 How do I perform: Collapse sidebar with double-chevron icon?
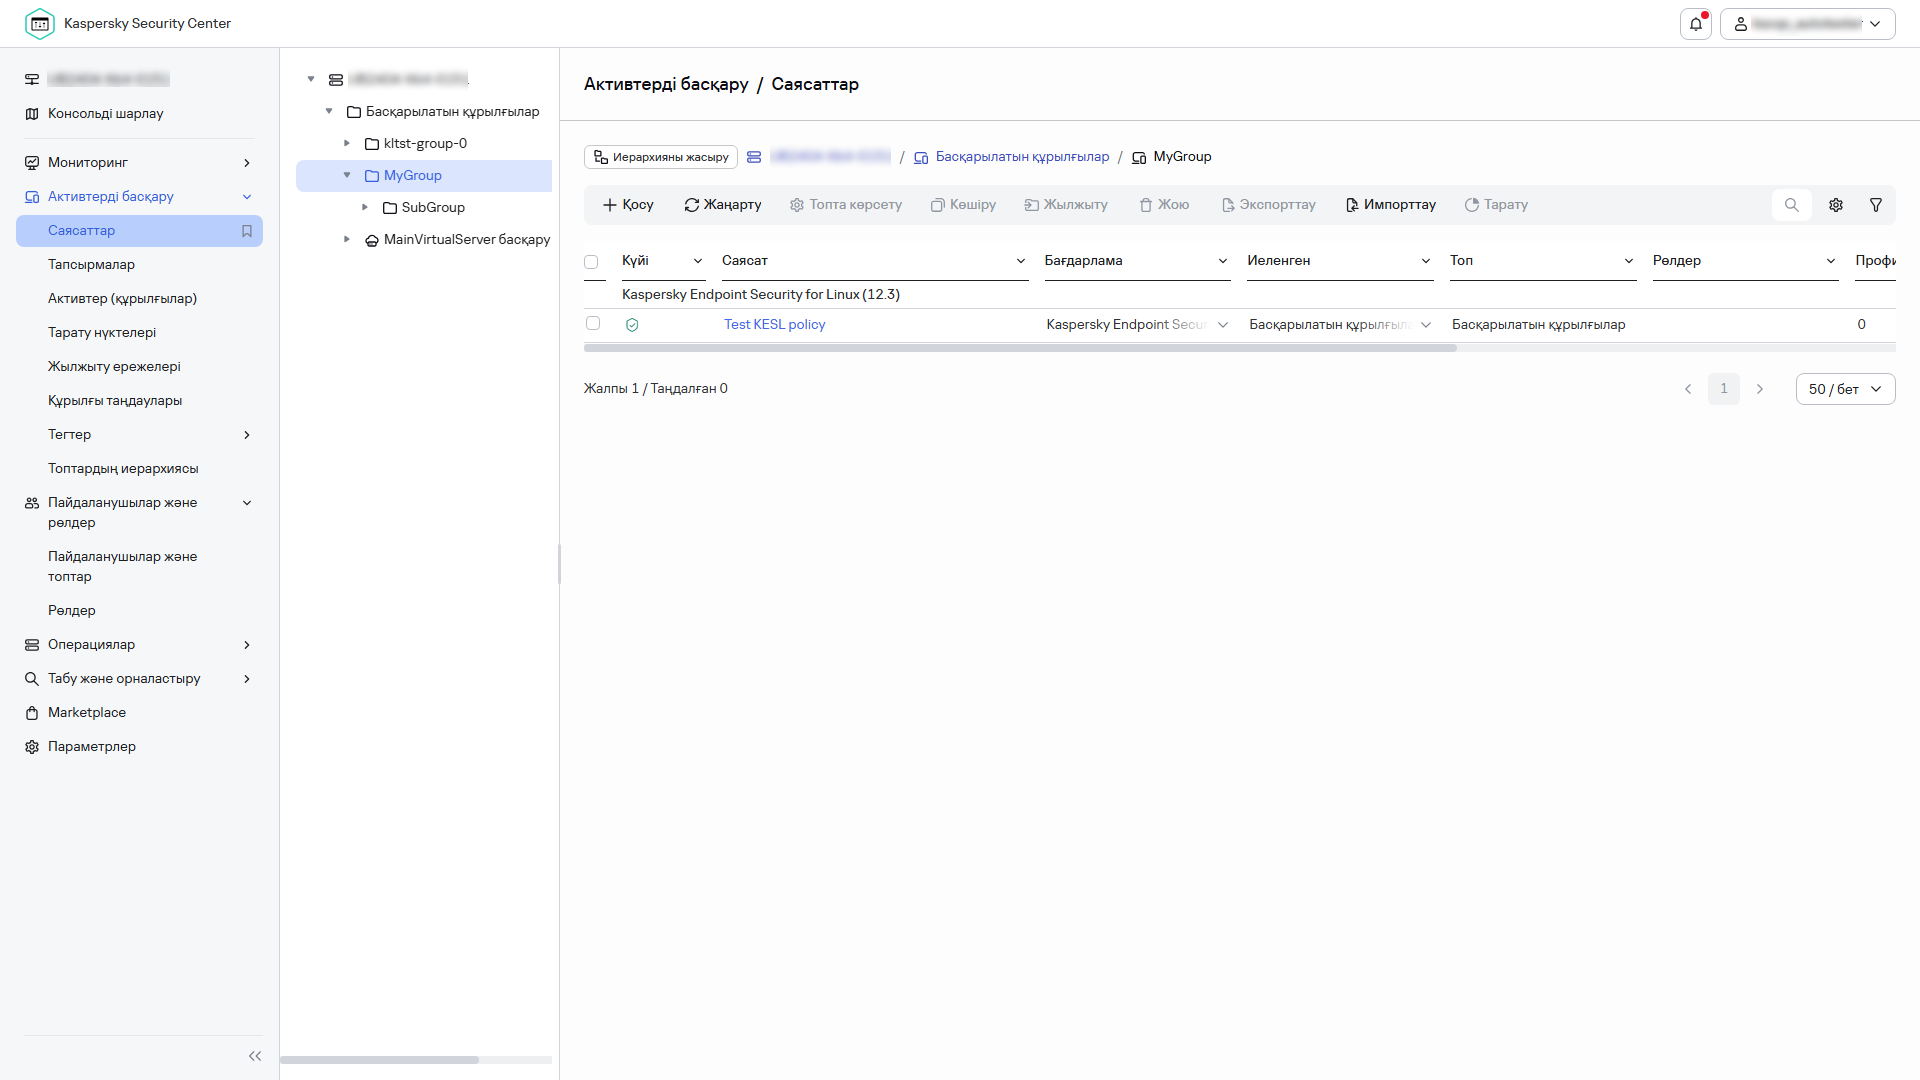click(x=254, y=1056)
